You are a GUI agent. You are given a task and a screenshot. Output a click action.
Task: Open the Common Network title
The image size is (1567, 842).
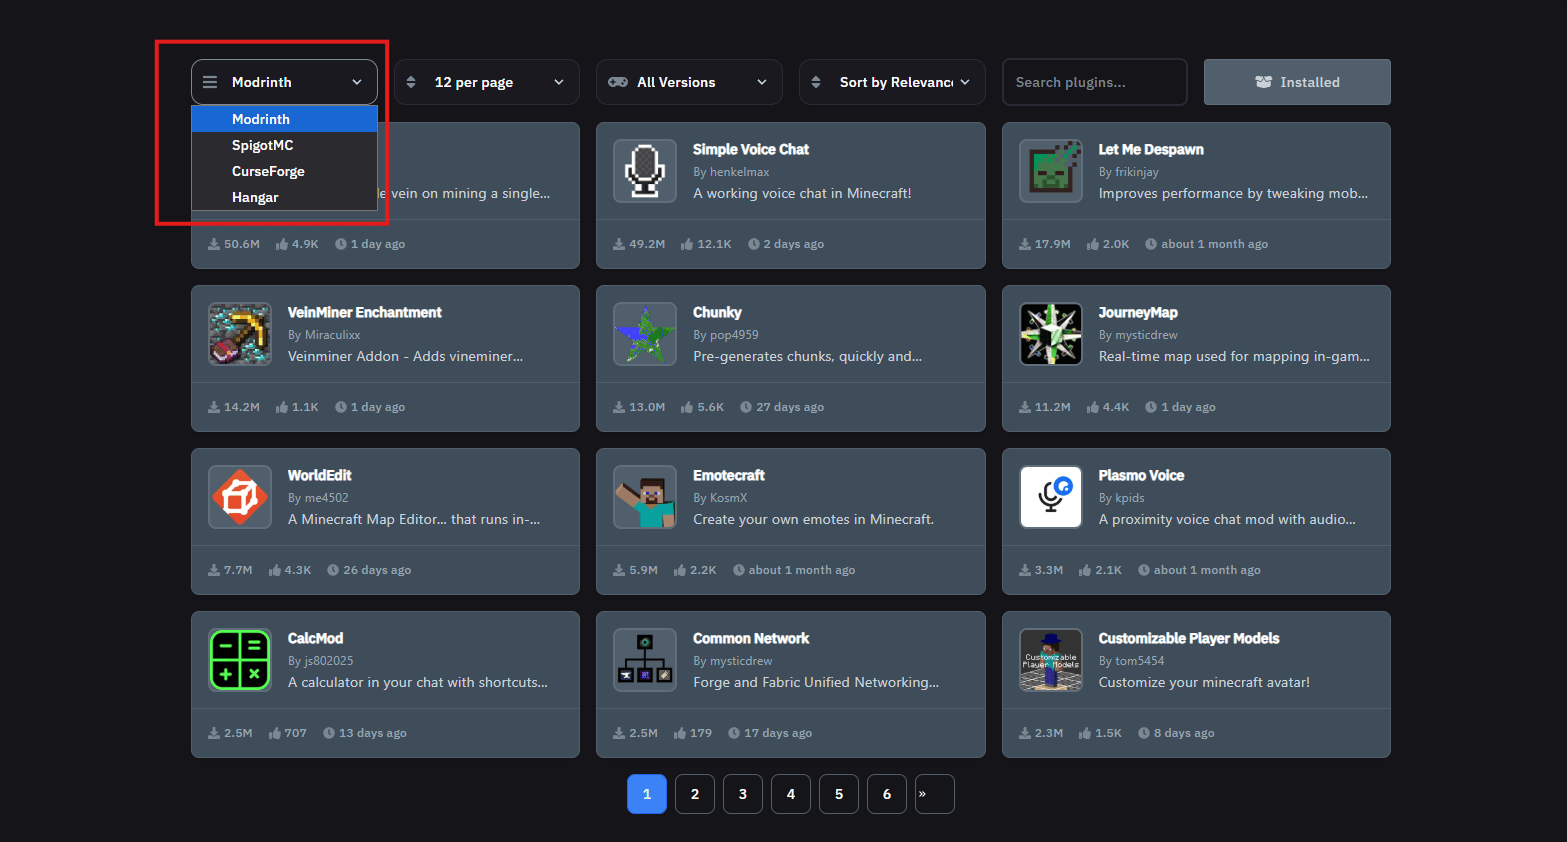(751, 638)
